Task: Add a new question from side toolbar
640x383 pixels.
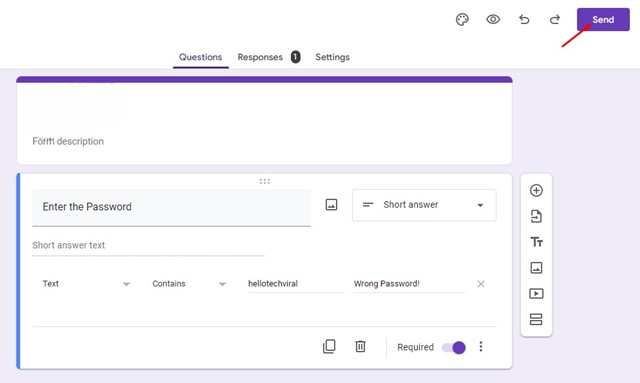Action: point(536,190)
